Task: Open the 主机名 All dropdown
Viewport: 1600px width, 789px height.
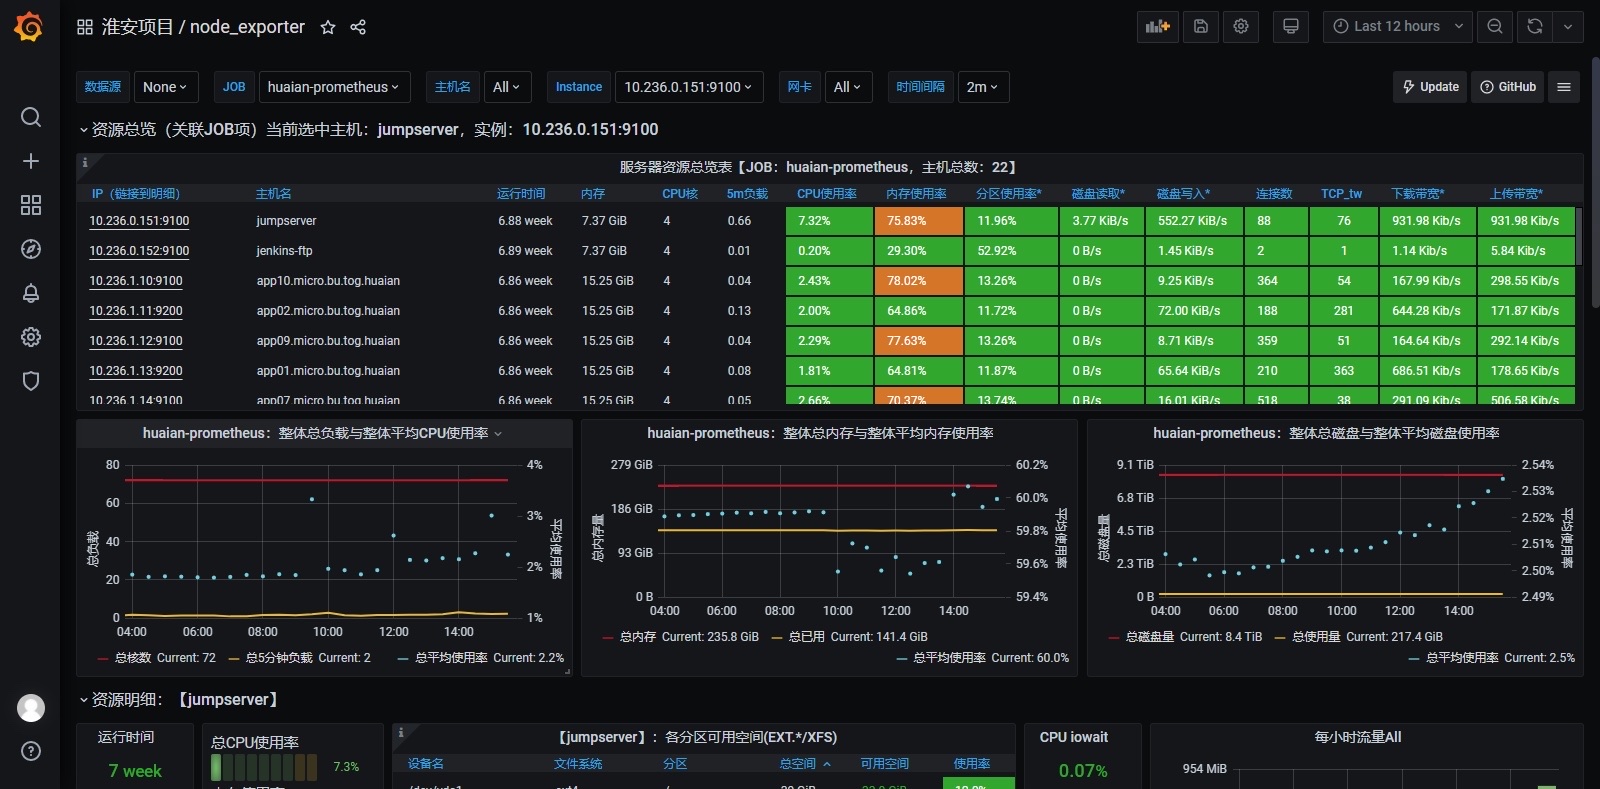Action: [x=507, y=87]
